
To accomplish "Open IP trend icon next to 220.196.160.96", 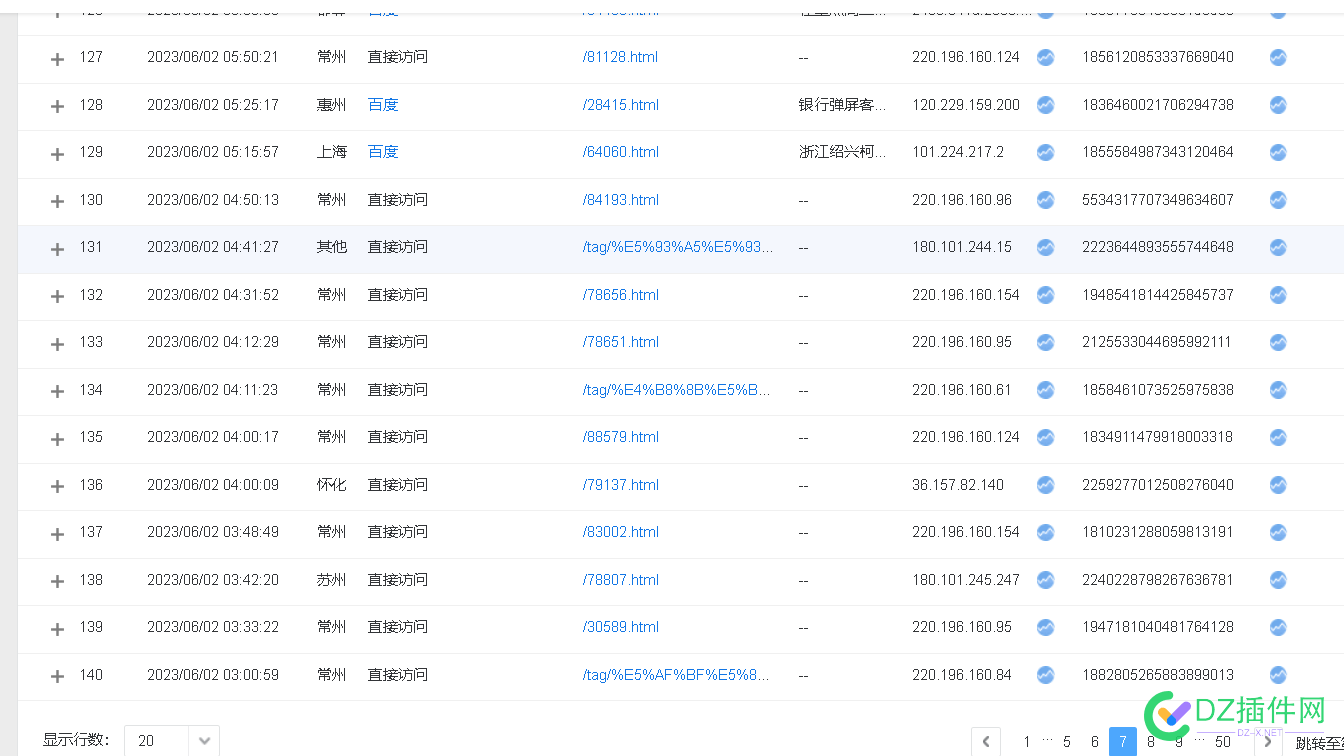I will click(x=1045, y=200).
